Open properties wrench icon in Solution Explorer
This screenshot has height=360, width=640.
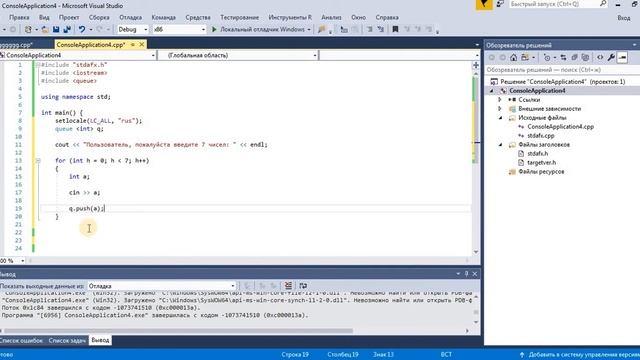[611, 58]
